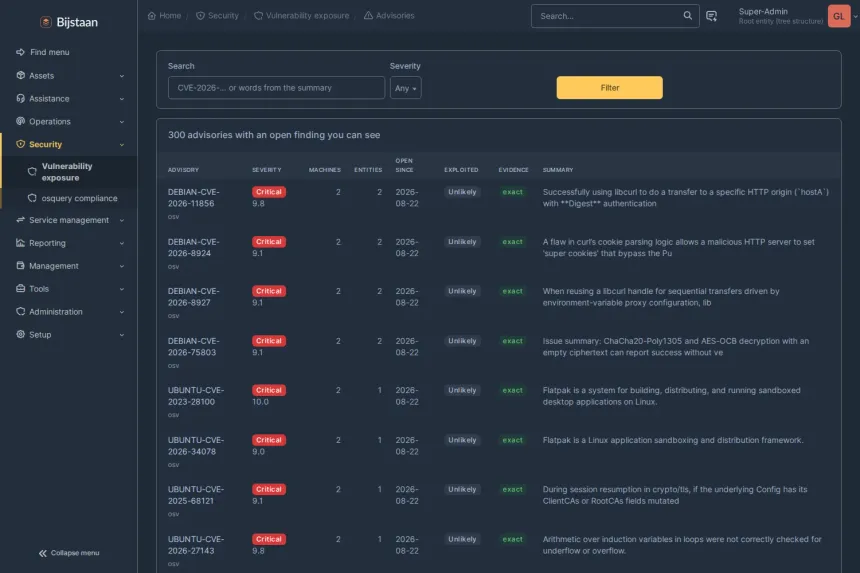Click '300 advisories with an open finding' heading
Image resolution: width=860 pixels, height=573 pixels.
click(274, 135)
